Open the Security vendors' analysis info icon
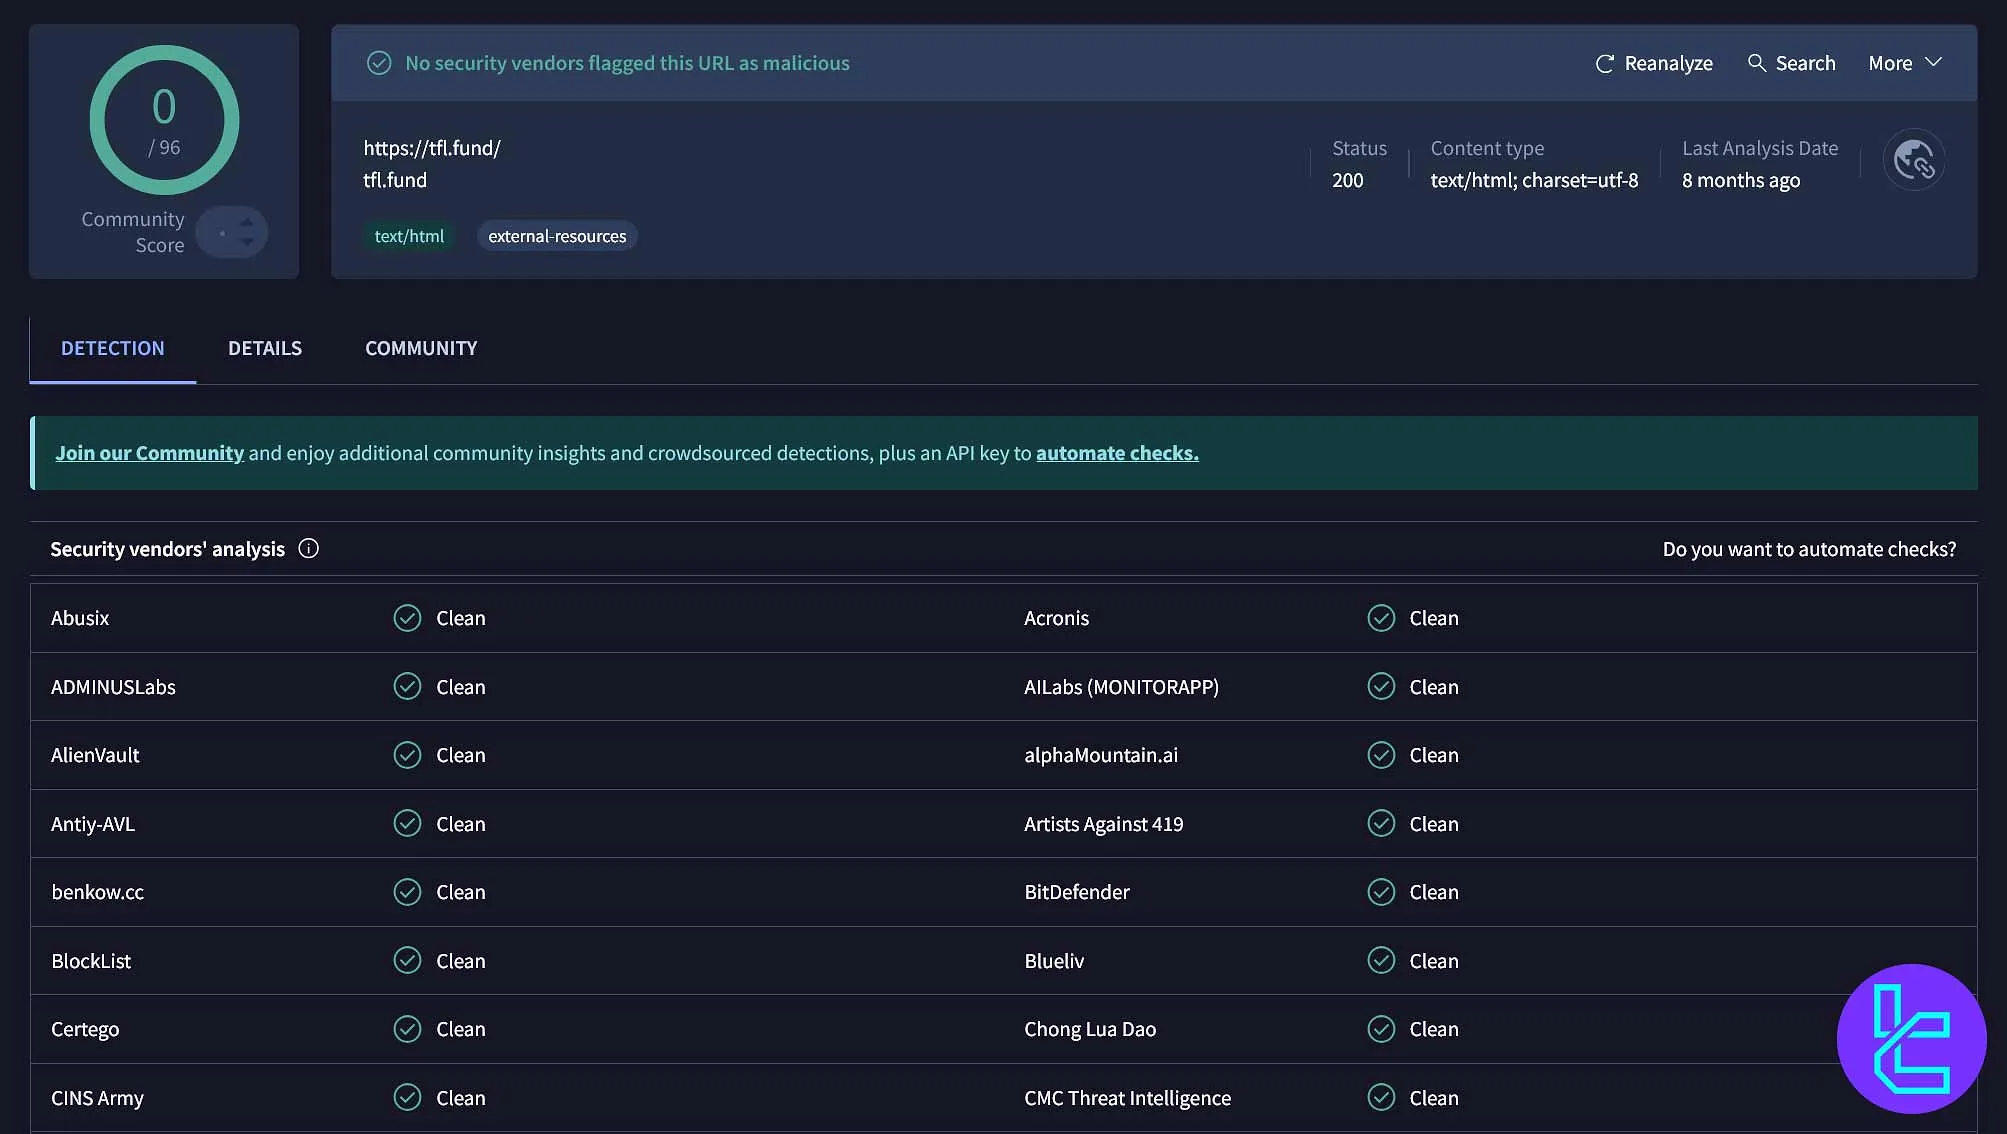This screenshot has height=1134, width=2007. click(309, 548)
